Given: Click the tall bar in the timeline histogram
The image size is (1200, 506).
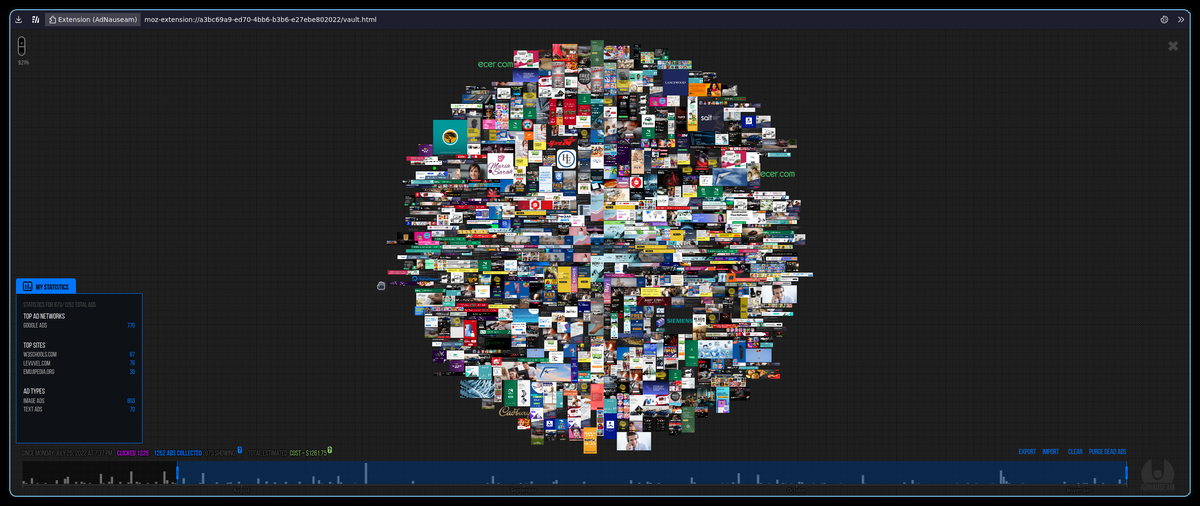Looking at the screenshot, I should 366,475.
